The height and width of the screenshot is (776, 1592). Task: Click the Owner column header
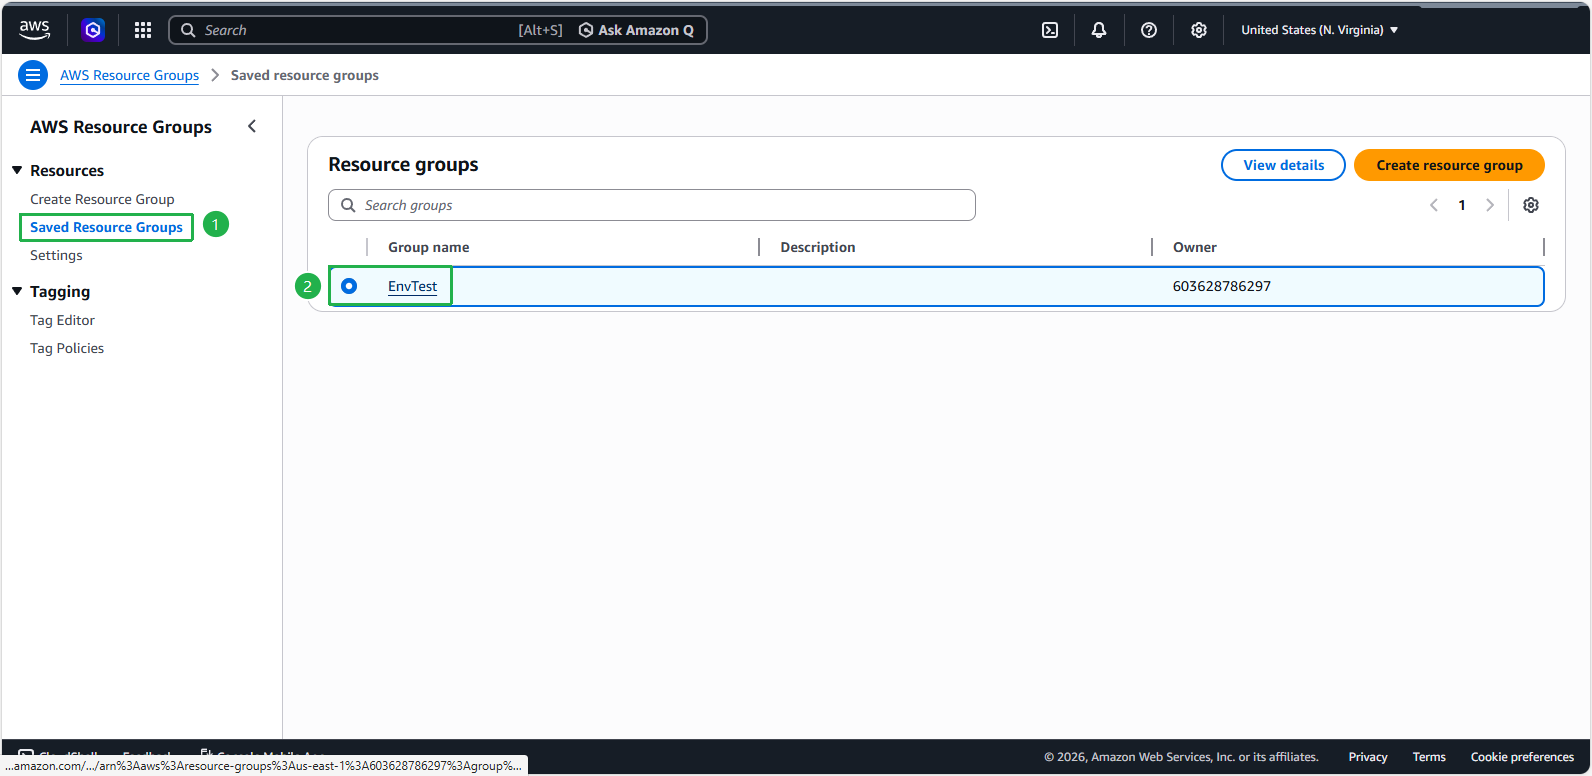pyautogui.click(x=1195, y=247)
